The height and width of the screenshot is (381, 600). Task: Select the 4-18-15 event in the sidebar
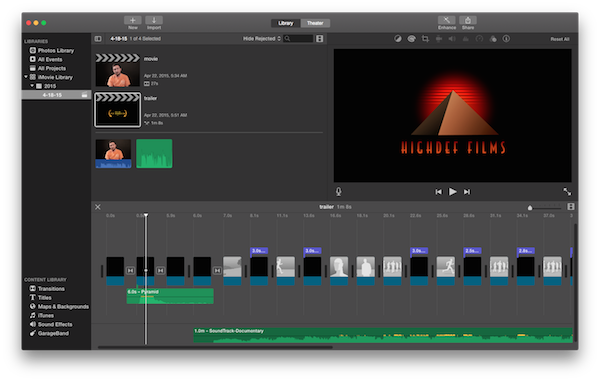[x=56, y=95]
